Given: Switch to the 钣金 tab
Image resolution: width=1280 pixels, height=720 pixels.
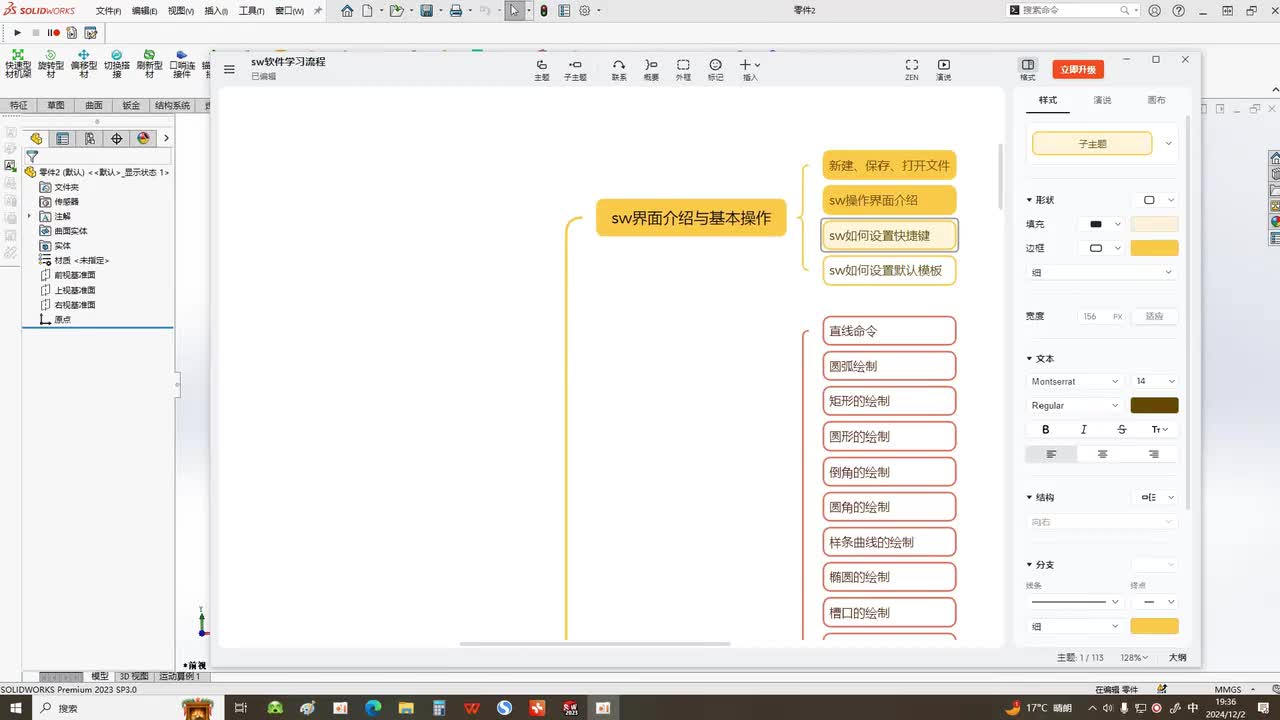Looking at the screenshot, I should tap(131, 105).
